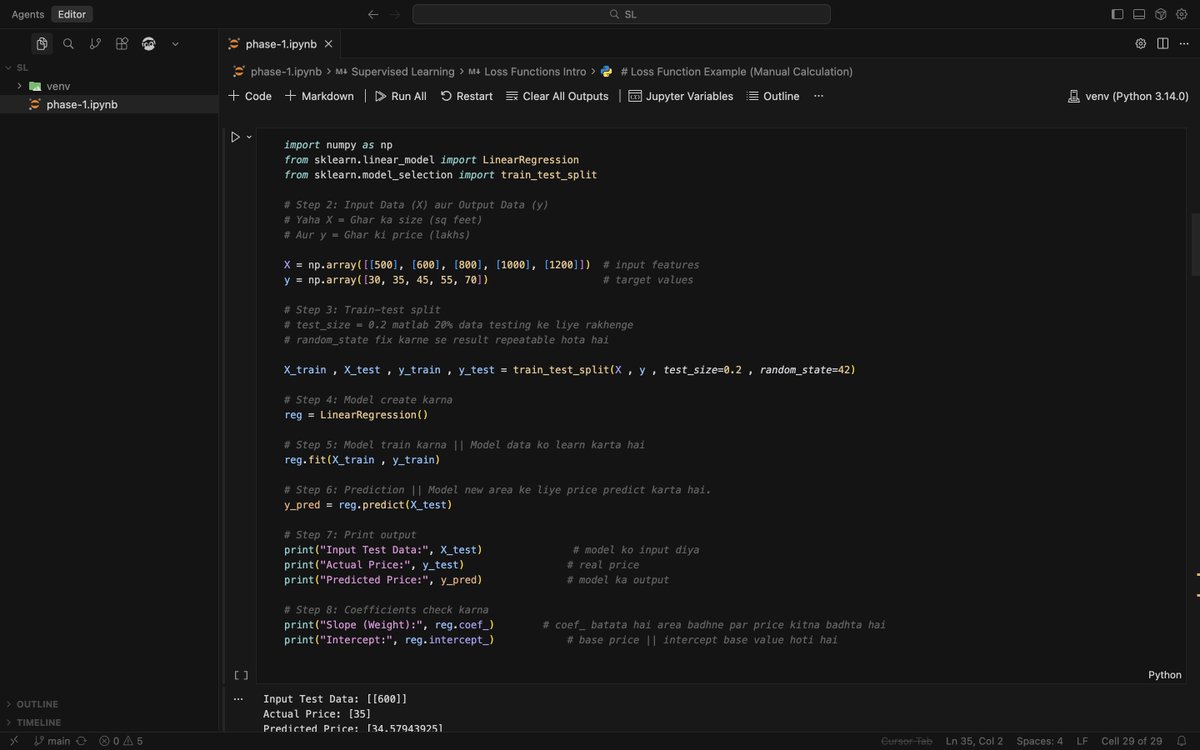
Task: Toggle the bottom panel layout icon
Action: pos(1139,14)
